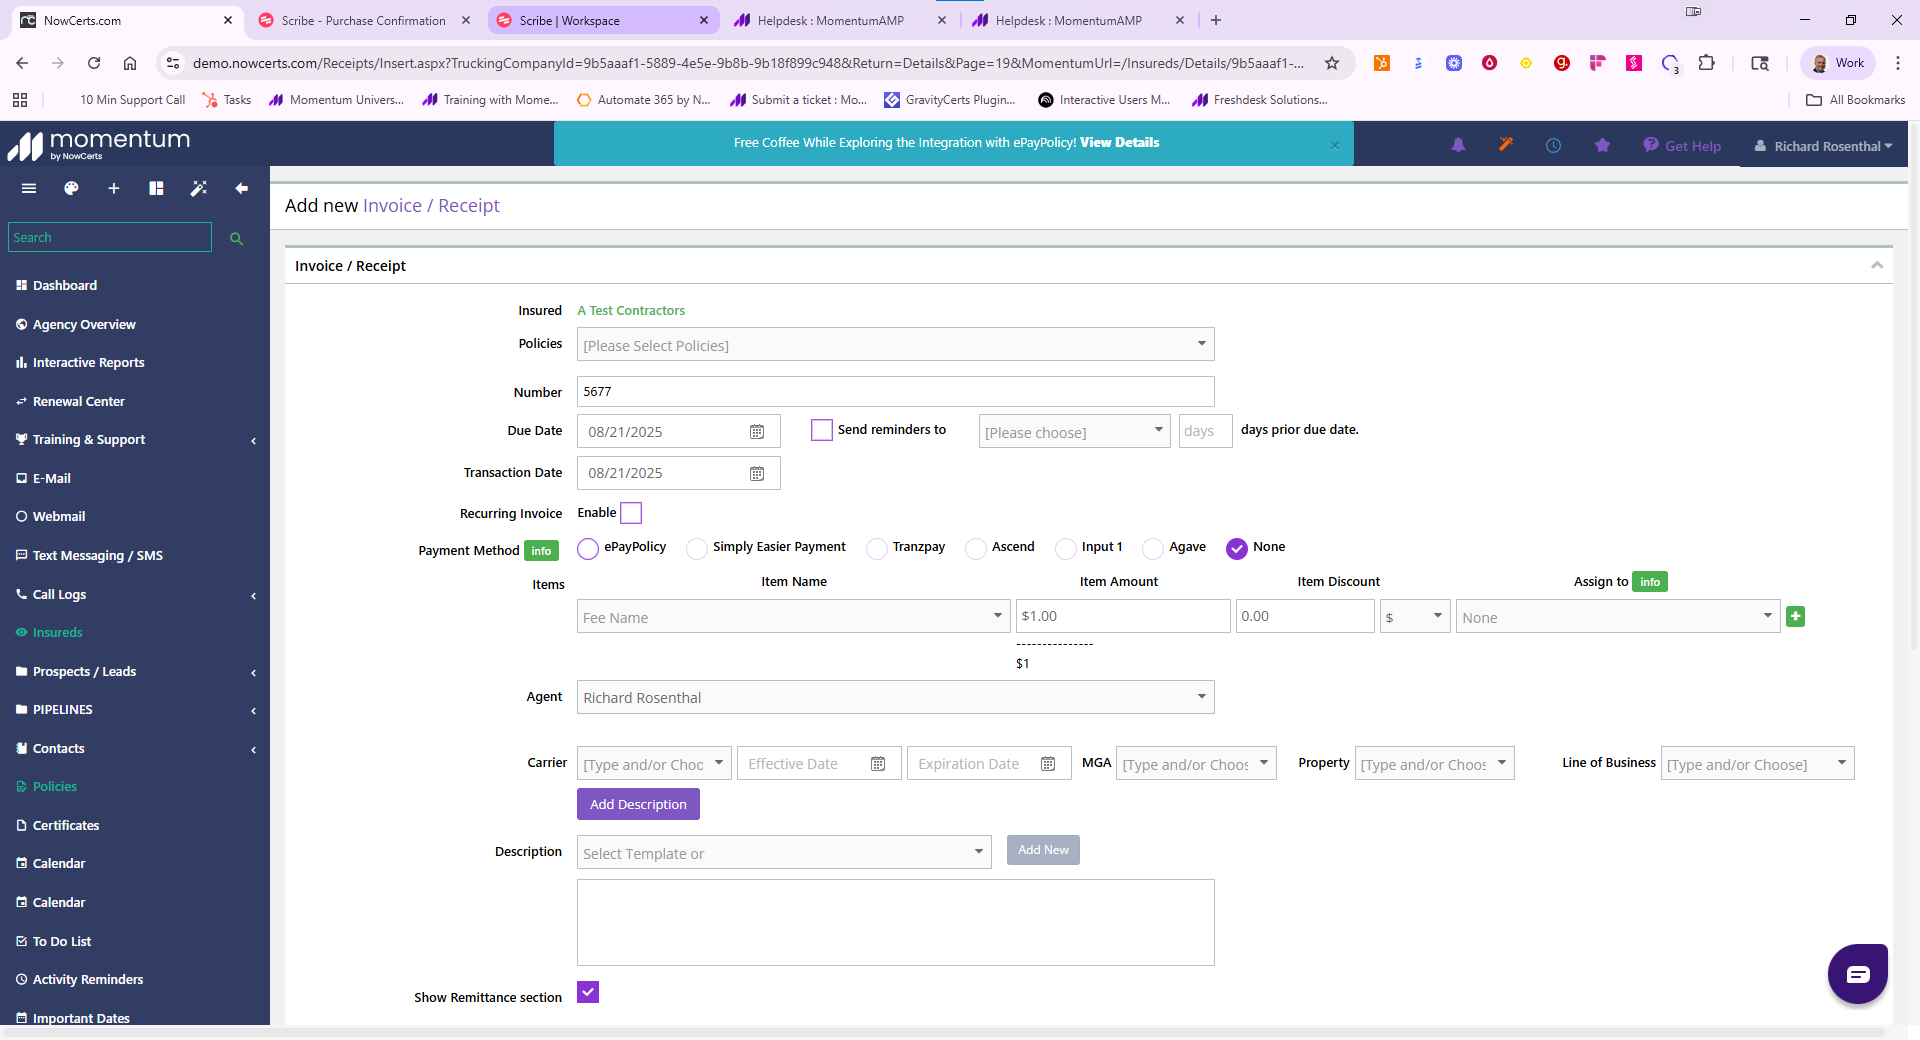Screen dimensions: 1920x1040
Task: Open the Policies selection dropdown
Action: (x=895, y=345)
